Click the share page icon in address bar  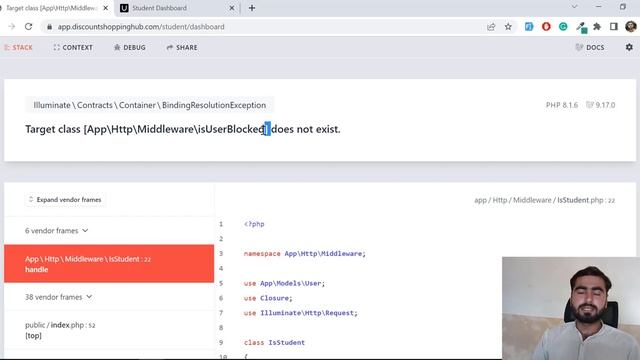click(x=491, y=27)
